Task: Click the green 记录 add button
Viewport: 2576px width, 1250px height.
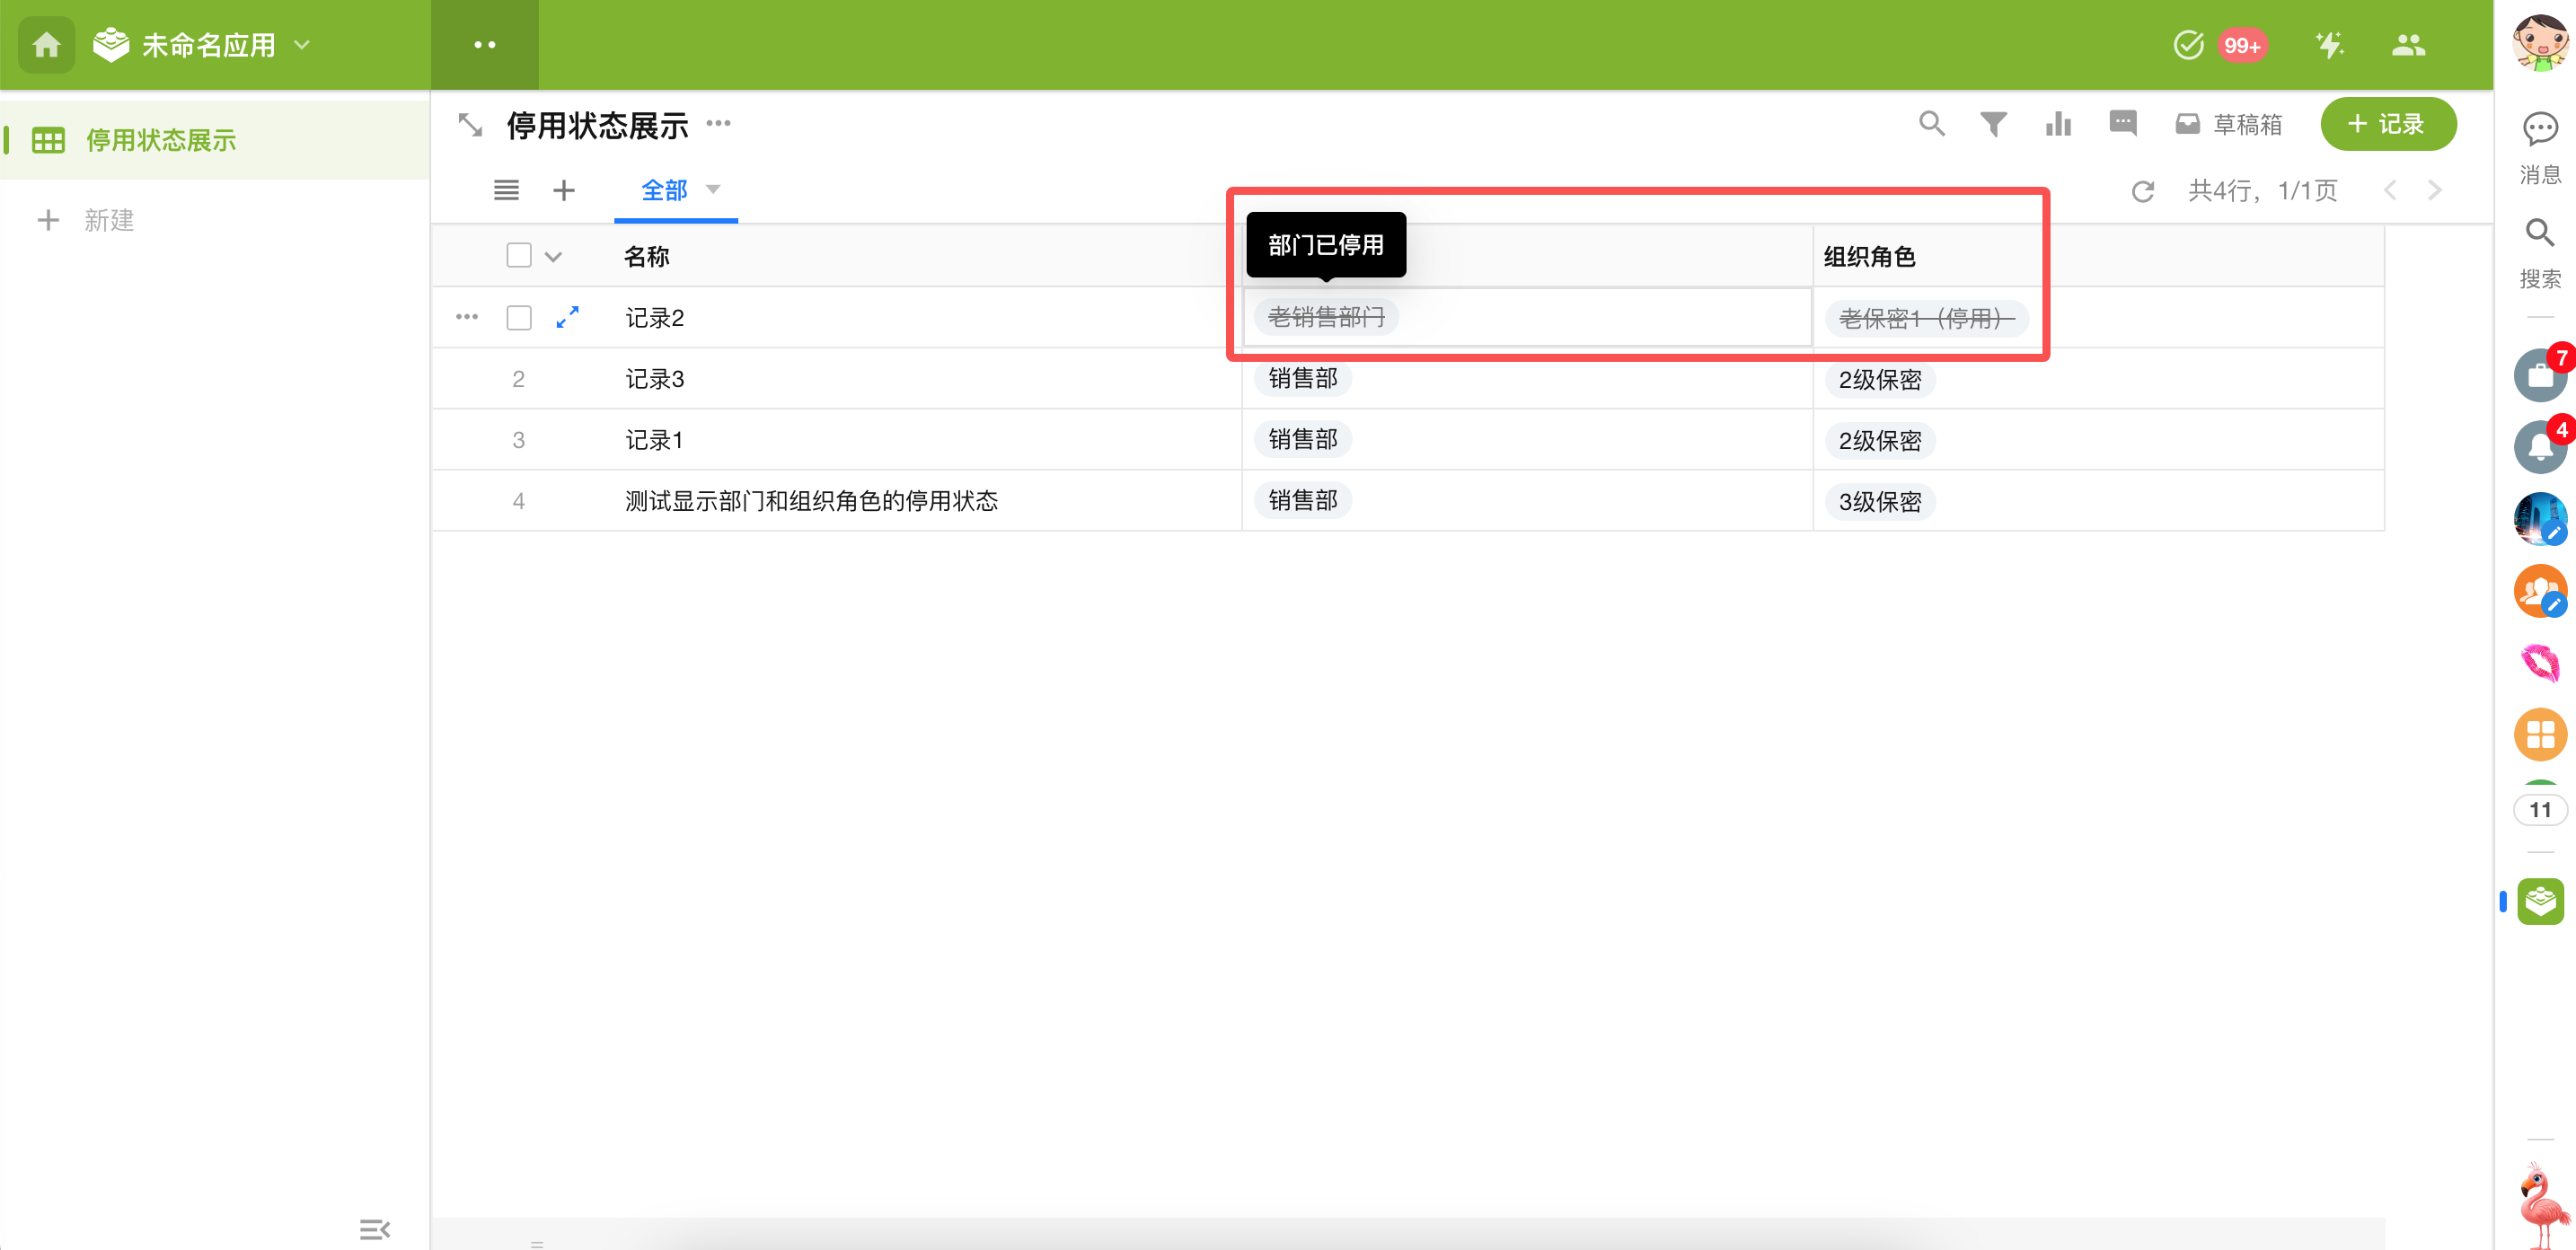Action: point(2387,124)
